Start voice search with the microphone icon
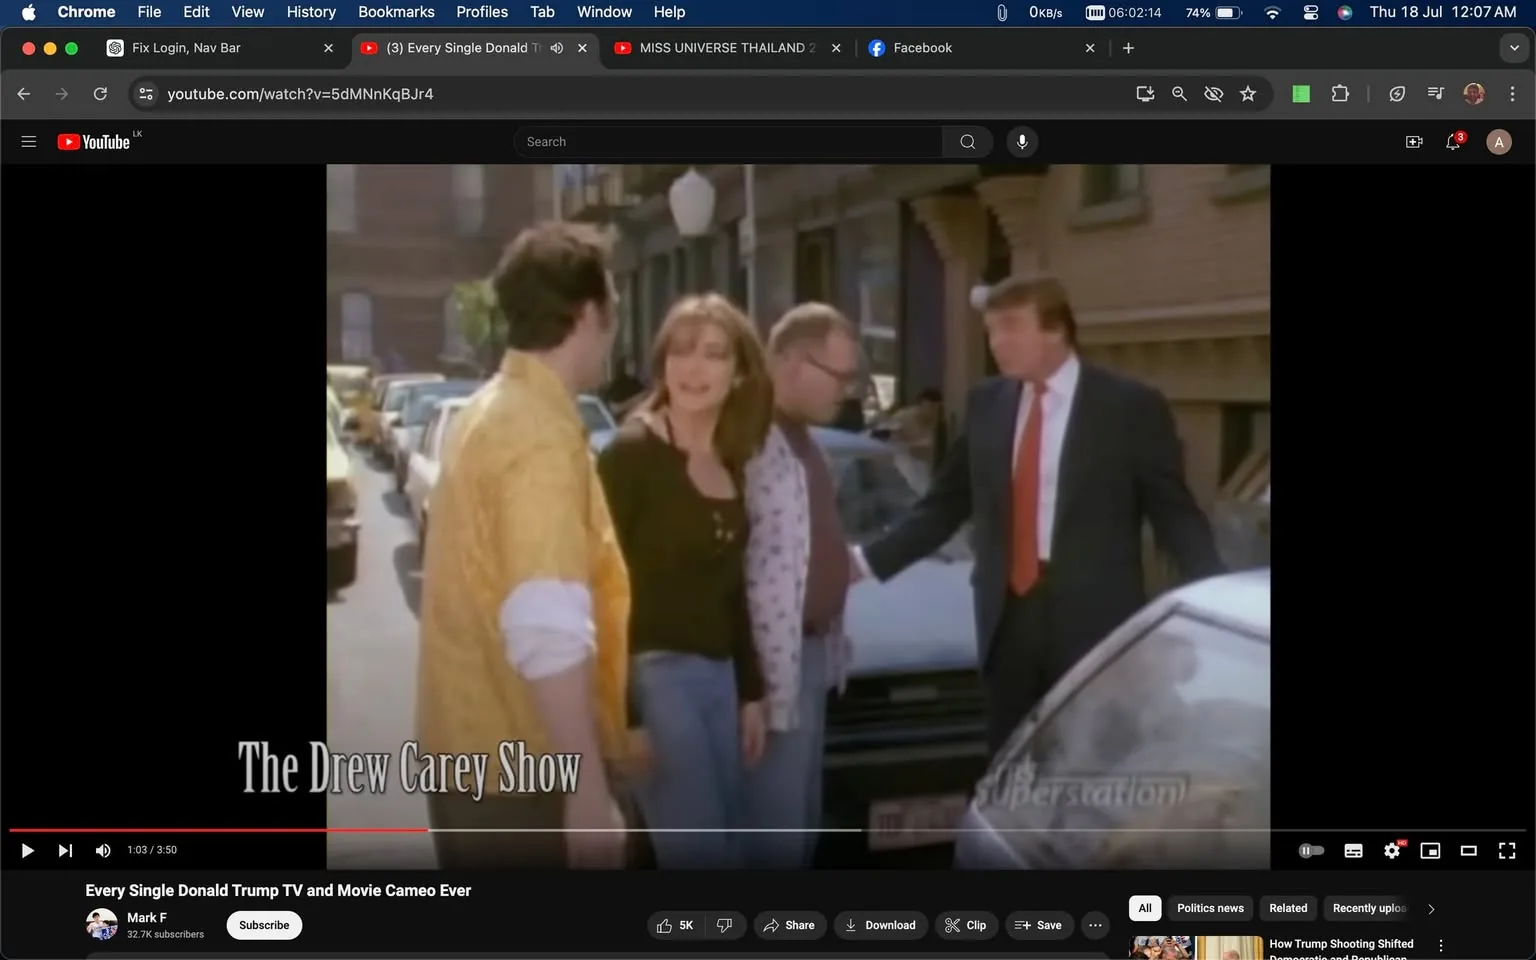Image resolution: width=1536 pixels, height=960 pixels. coord(1021,141)
